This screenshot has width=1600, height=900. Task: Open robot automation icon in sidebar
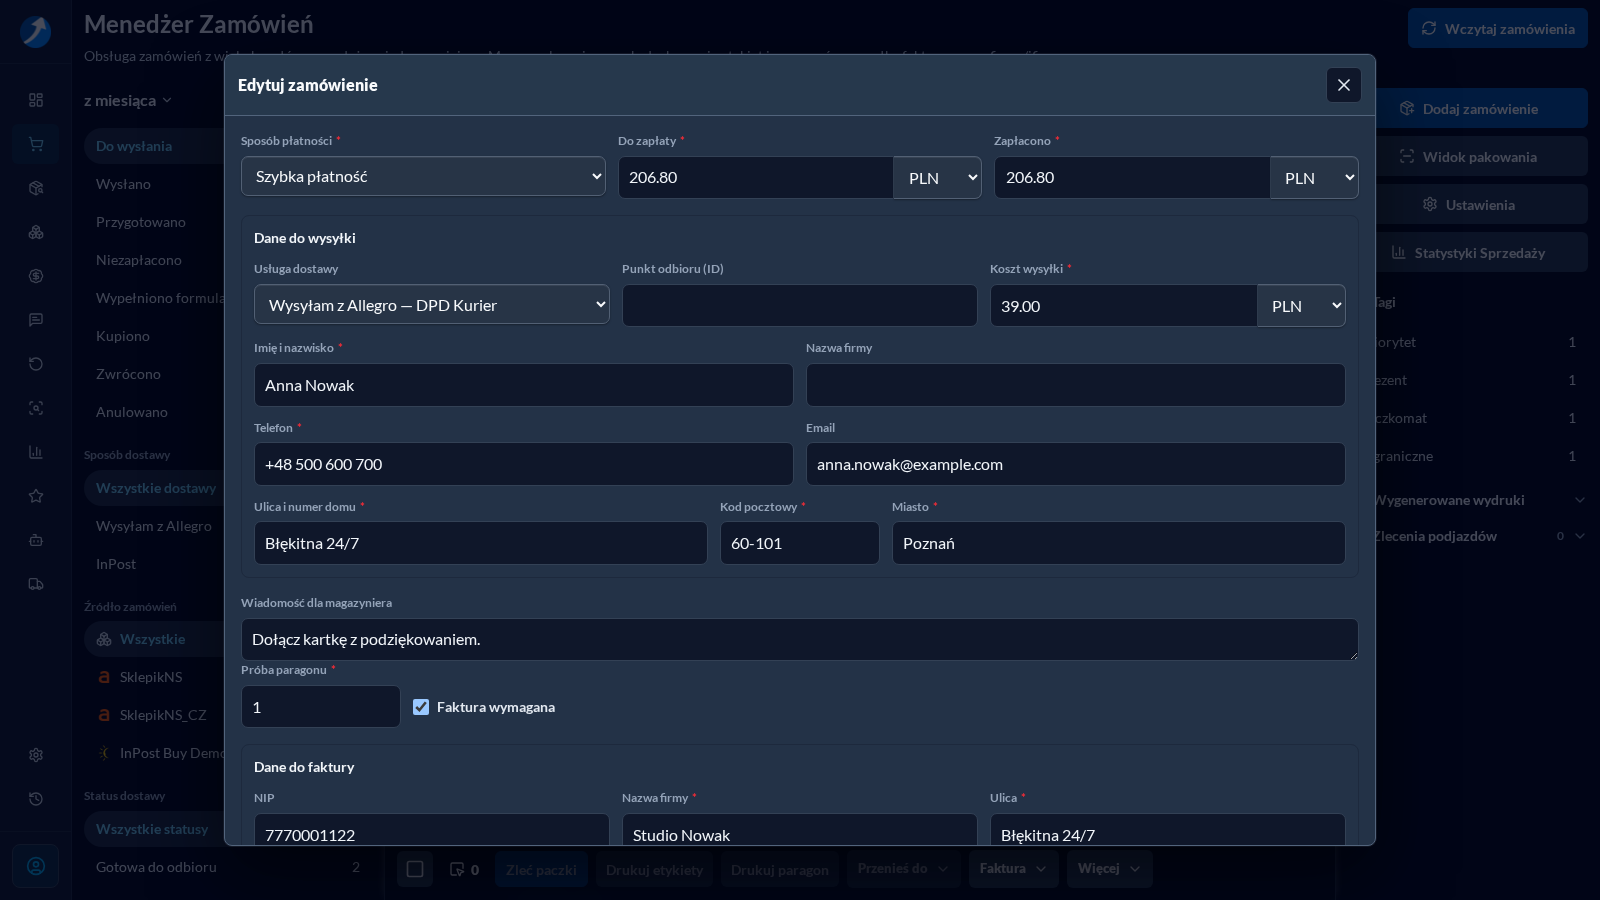(36, 540)
